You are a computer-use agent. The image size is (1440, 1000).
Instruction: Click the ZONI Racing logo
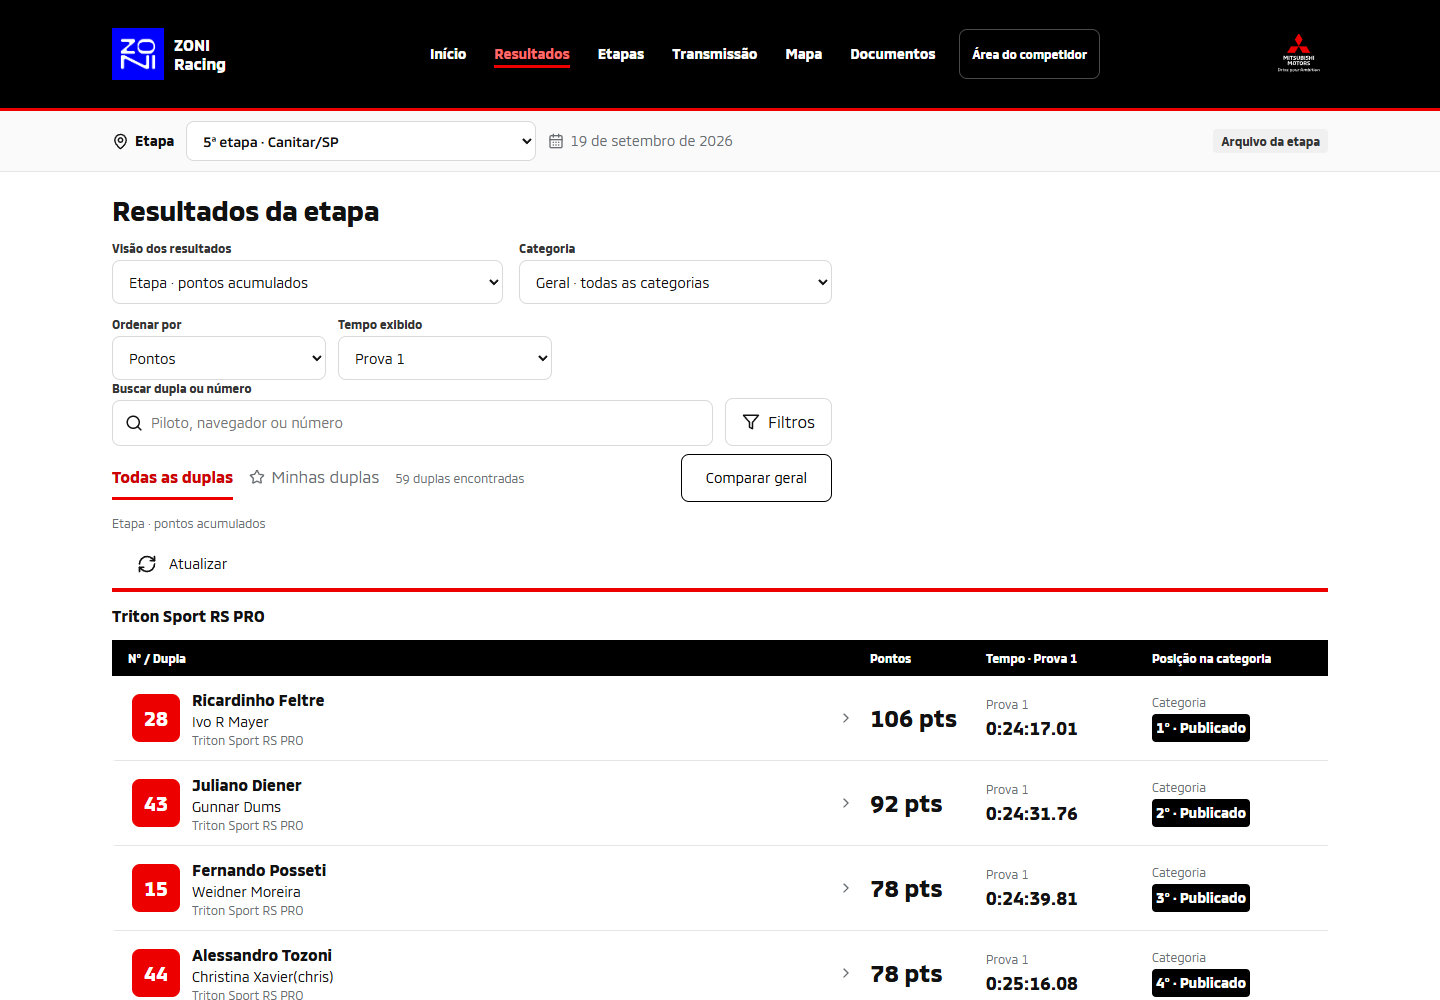coord(169,54)
